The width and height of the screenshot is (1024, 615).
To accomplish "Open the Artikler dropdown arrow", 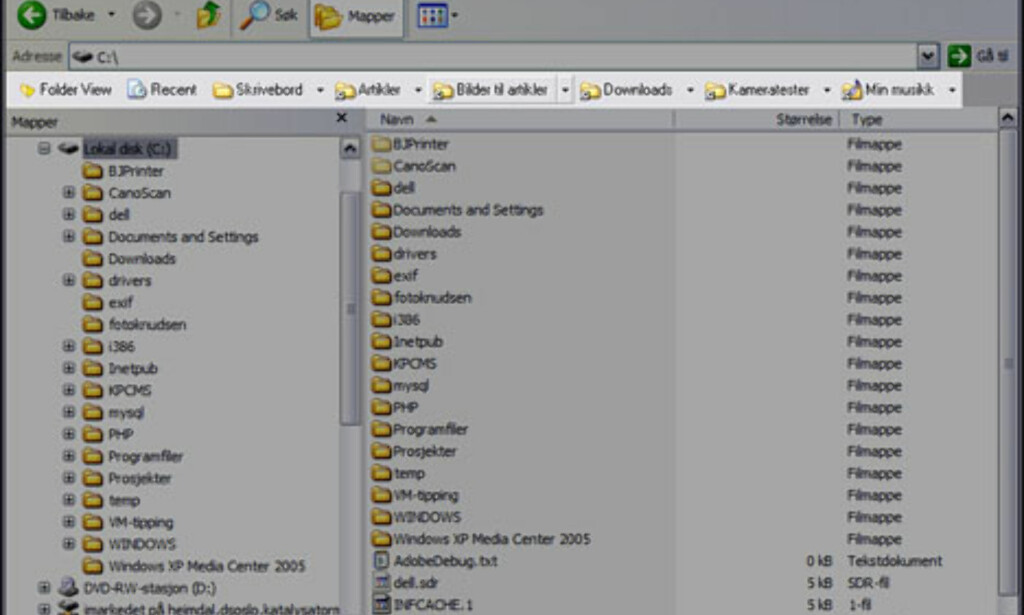I will (418, 89).
